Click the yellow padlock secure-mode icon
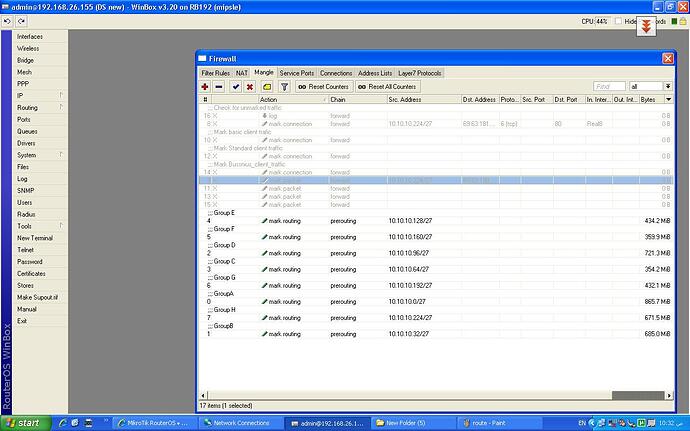 coord(683,21)
